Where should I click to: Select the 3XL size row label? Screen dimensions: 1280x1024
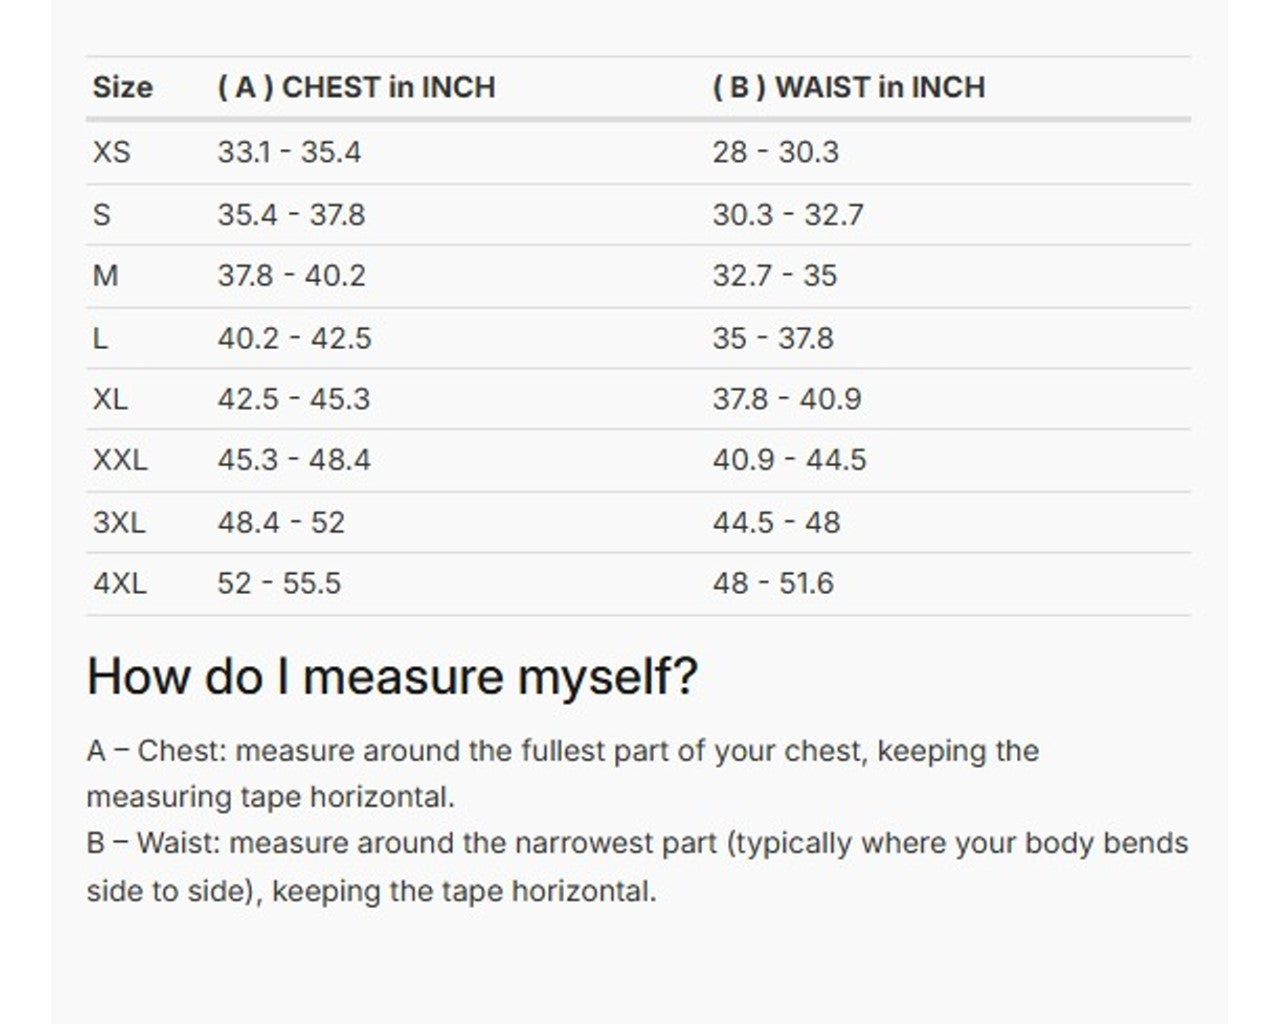(x=119, y=522)
